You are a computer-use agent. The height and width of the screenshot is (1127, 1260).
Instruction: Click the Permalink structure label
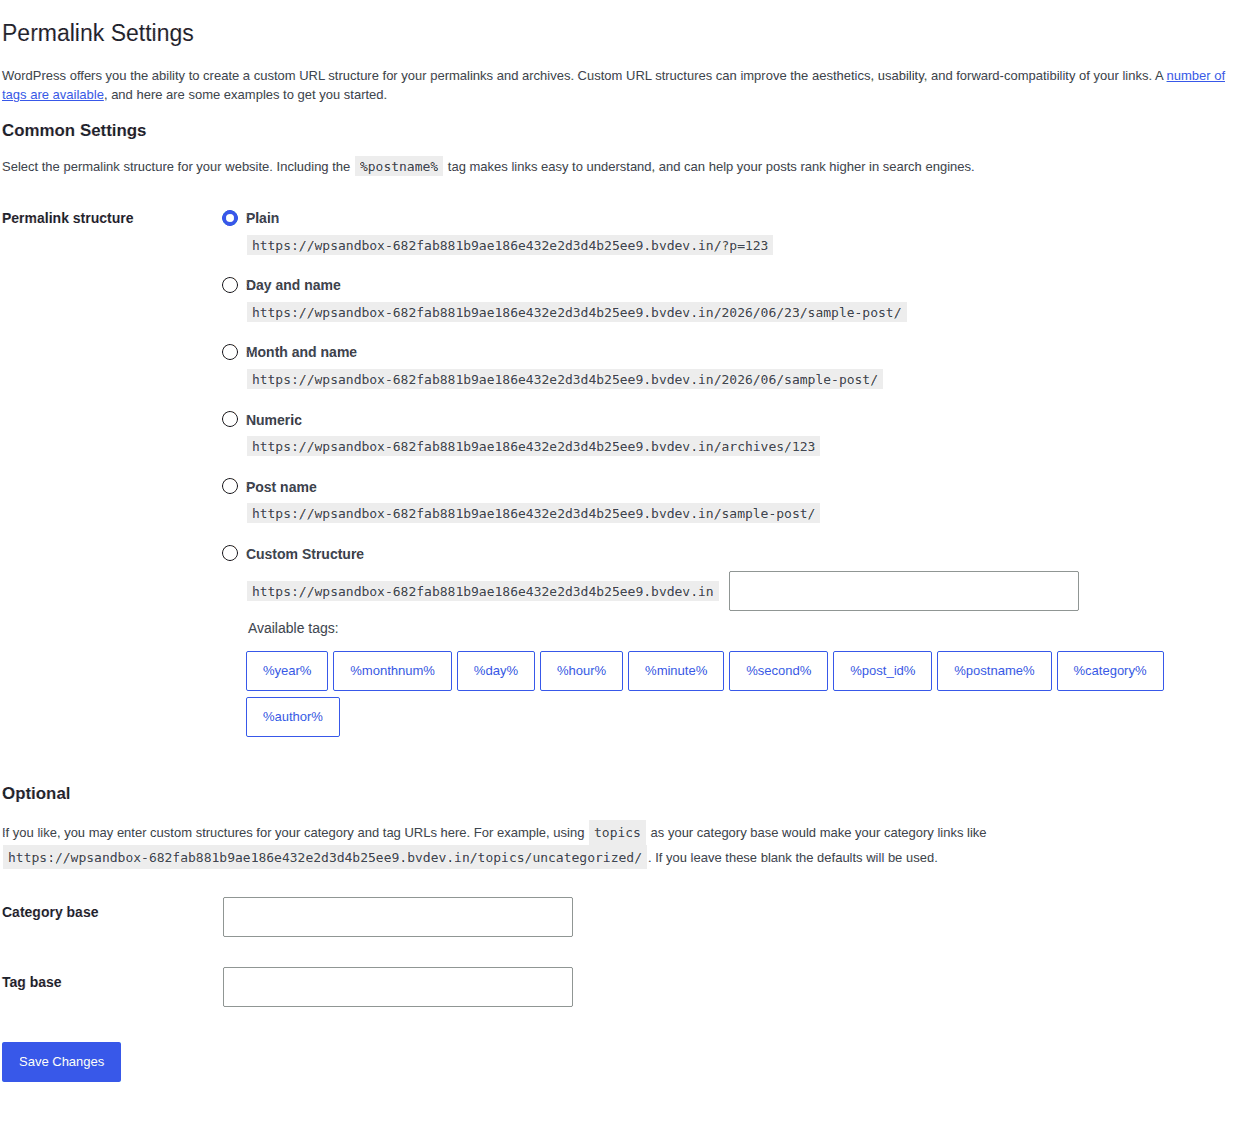(68, 218)
